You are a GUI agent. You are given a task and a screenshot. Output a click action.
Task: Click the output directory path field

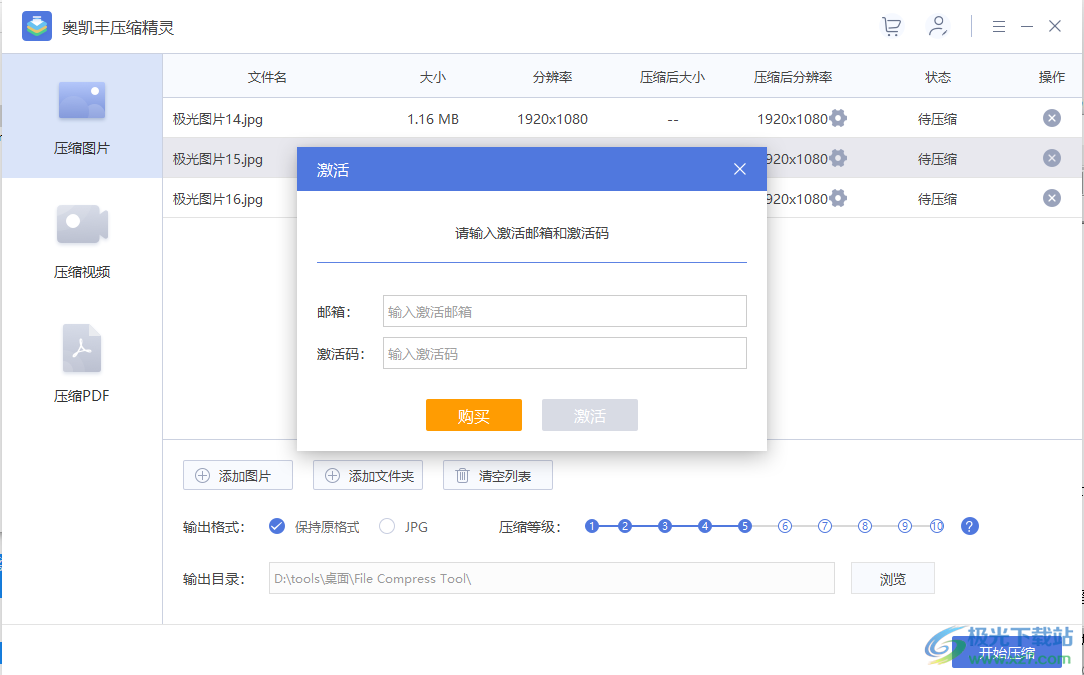click(552, 578)
